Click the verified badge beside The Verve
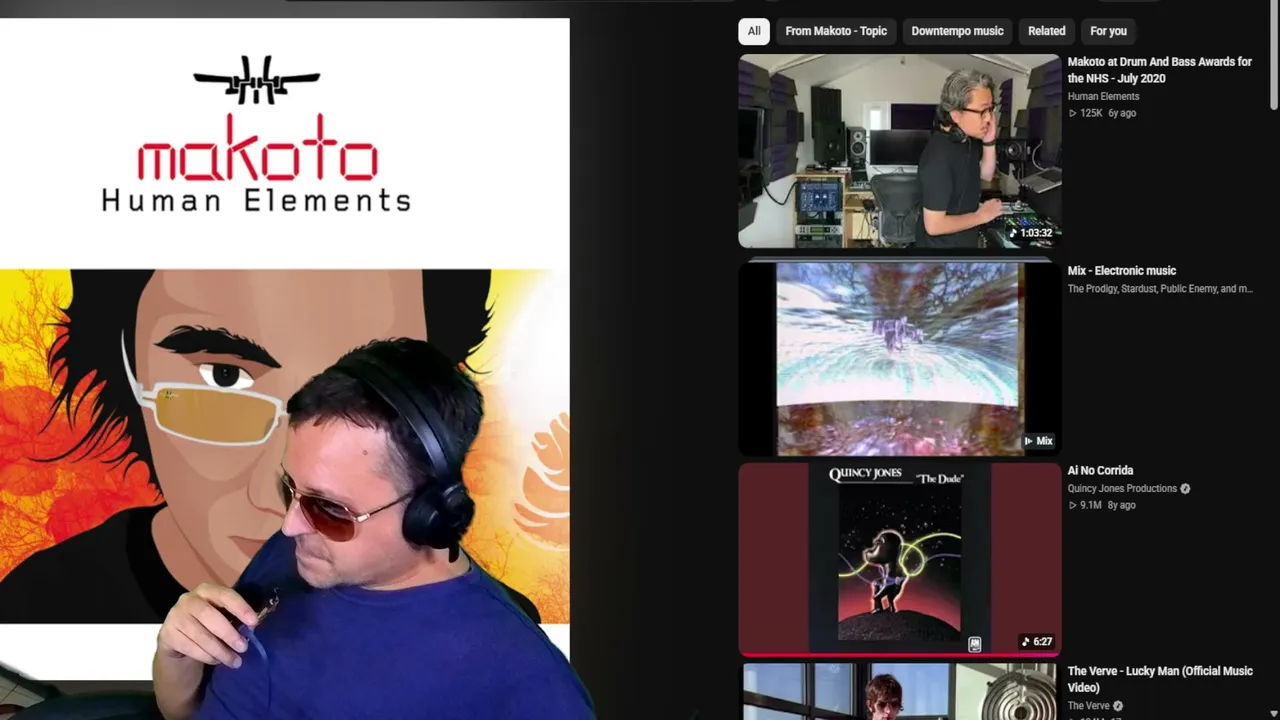 (x=1118, y=706)
